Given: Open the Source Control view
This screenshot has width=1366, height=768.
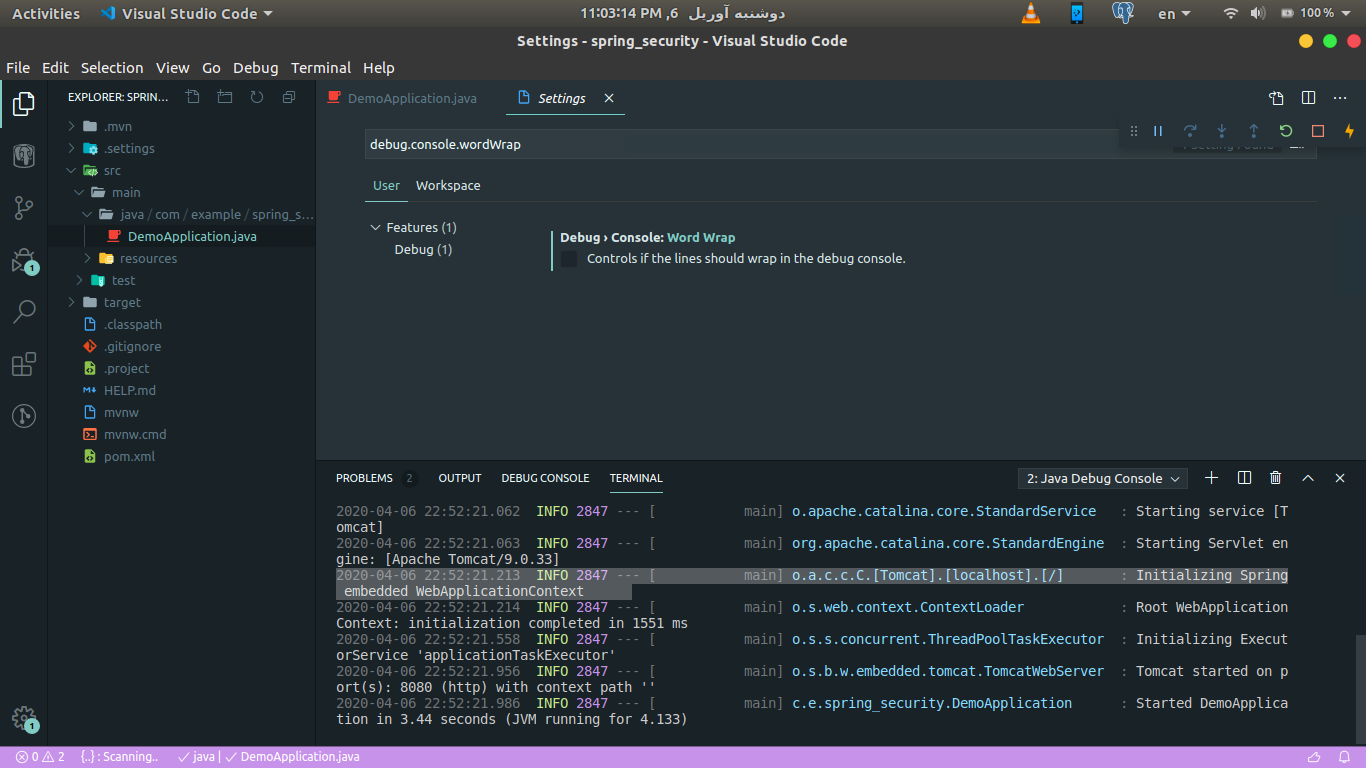Looking at the screenshot, I should 24,207.
